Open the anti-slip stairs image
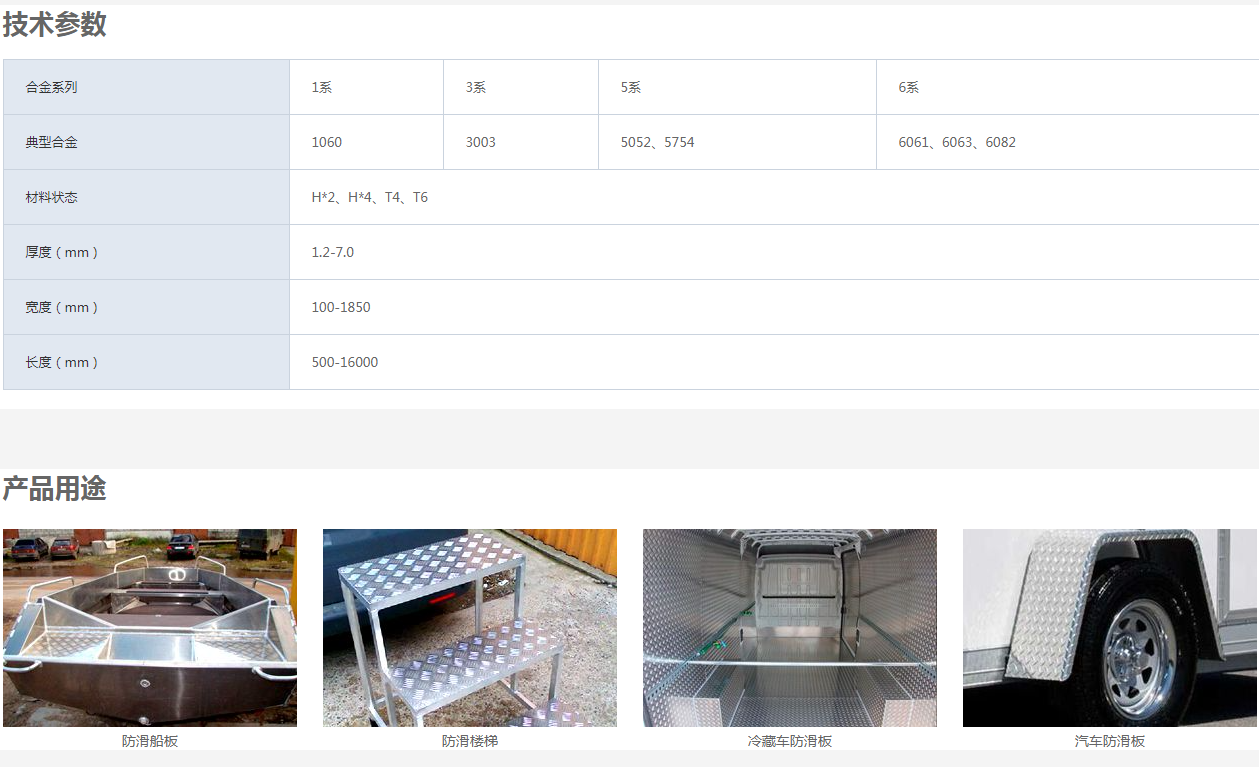Viewport: 1259px width, 767px height. pos(469,627)
